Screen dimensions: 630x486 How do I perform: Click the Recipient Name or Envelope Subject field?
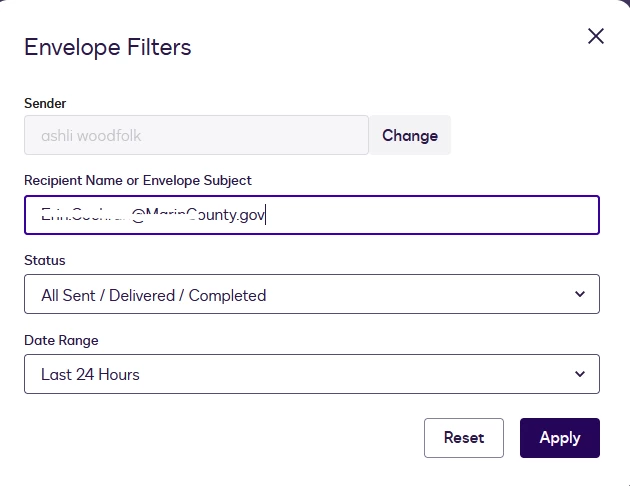click(312, 215)
